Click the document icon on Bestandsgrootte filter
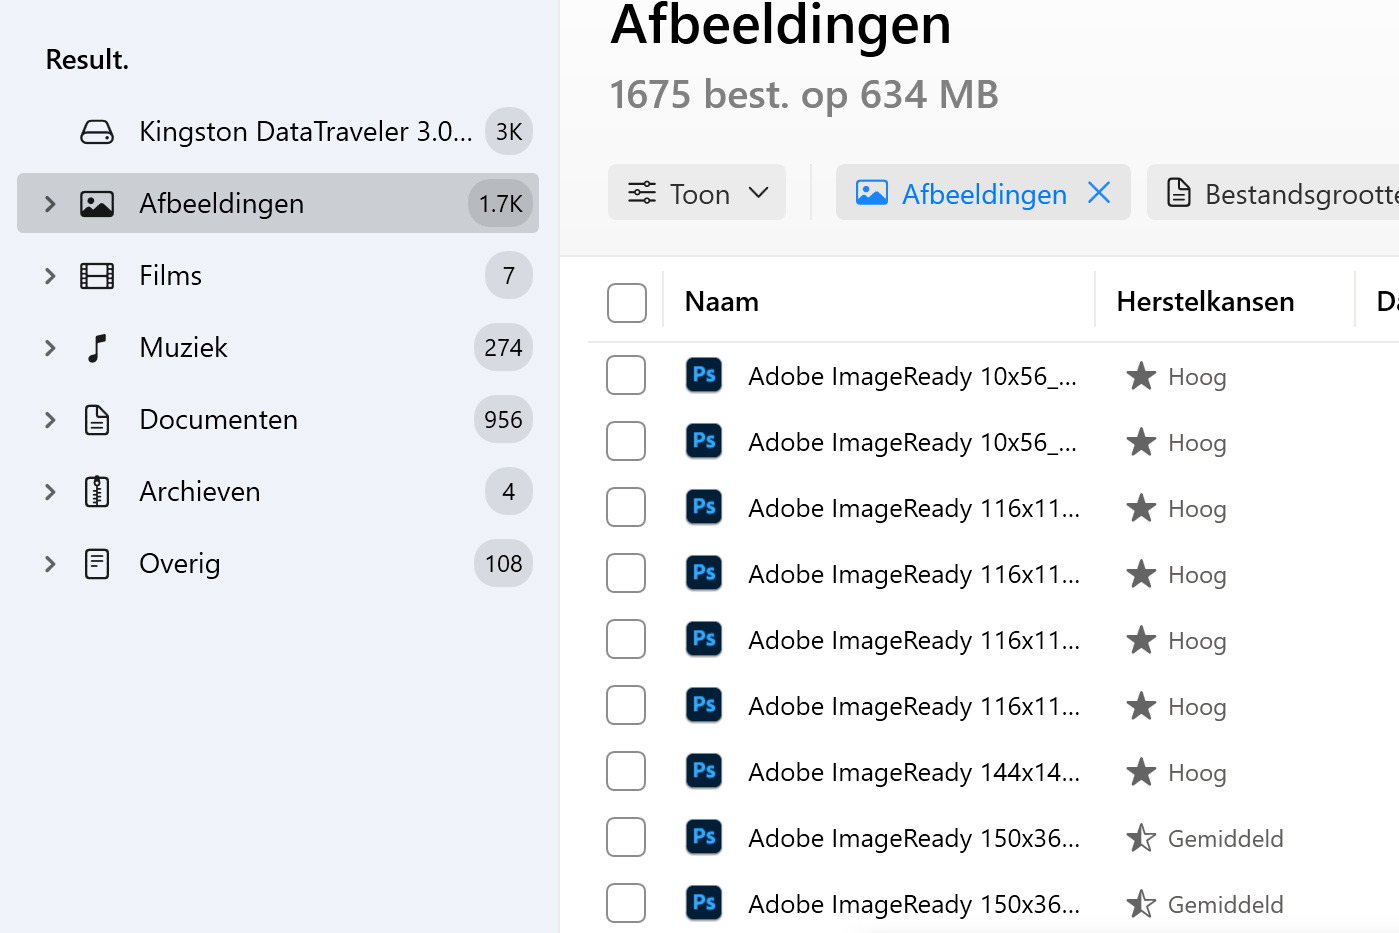The width and height of the screenshot is (1399, 933). point(1179,193)
